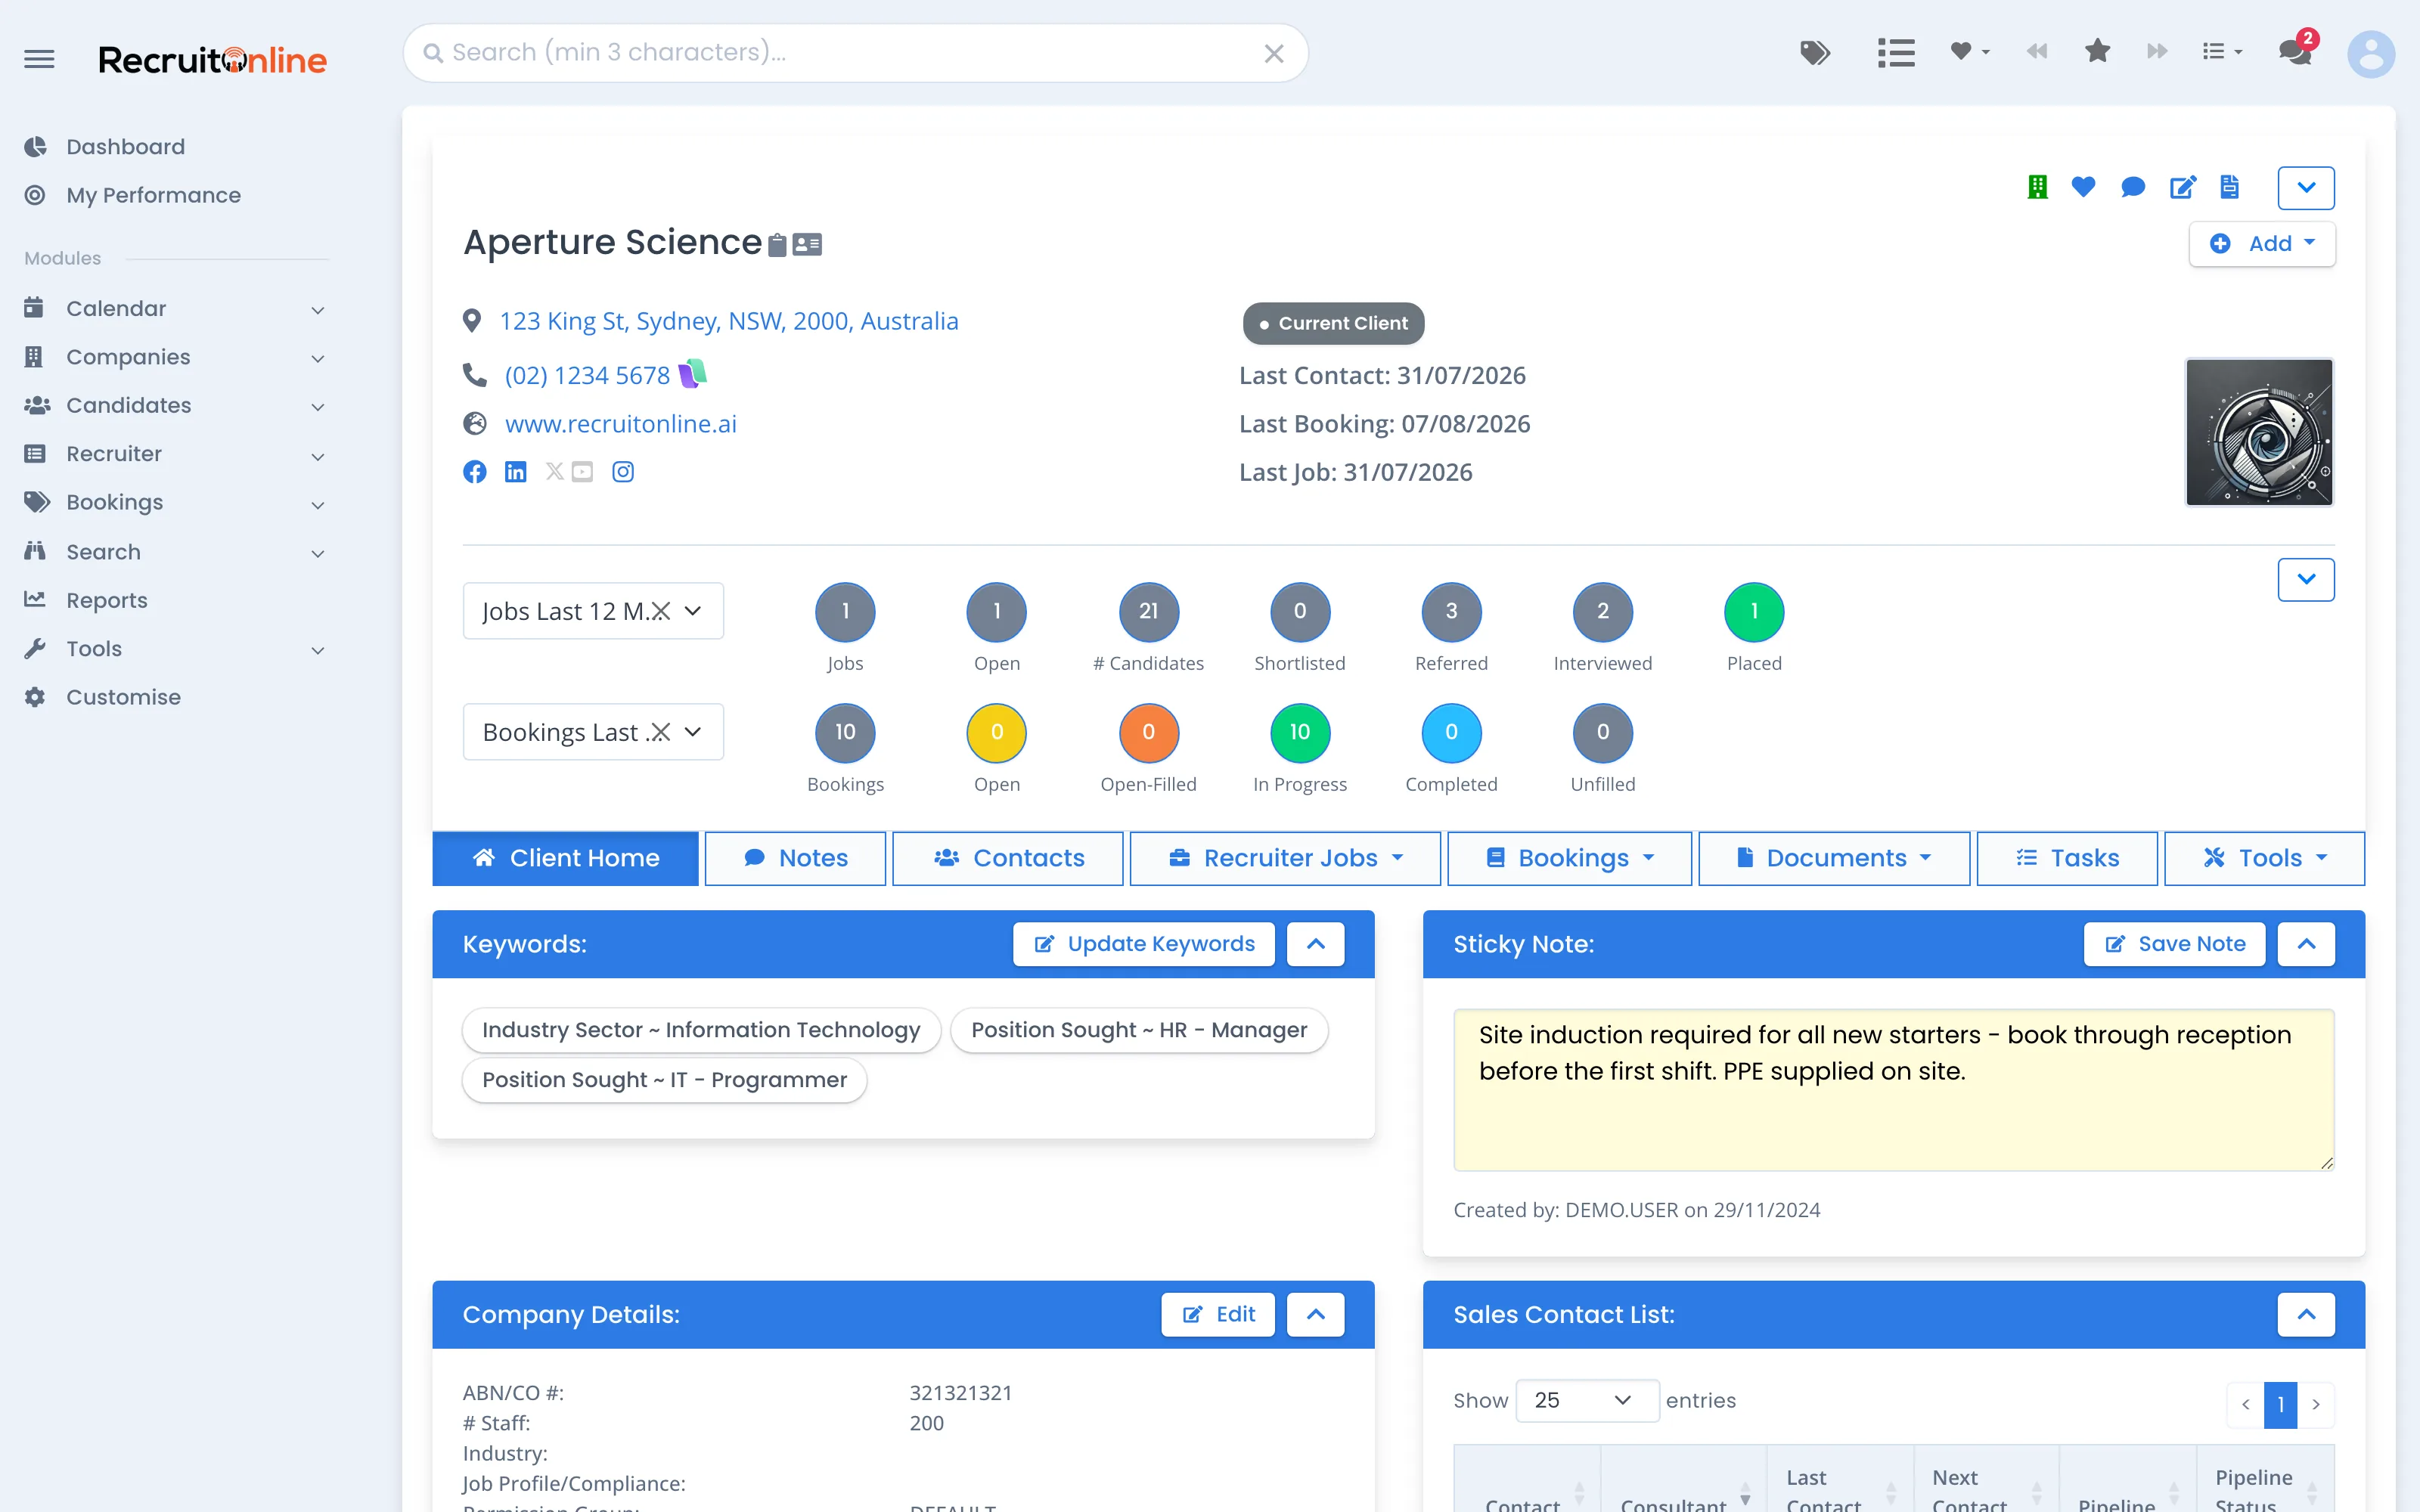
Task: Click the orange Open-Filled bookings circle
Action: click(x=1148, y=732)
